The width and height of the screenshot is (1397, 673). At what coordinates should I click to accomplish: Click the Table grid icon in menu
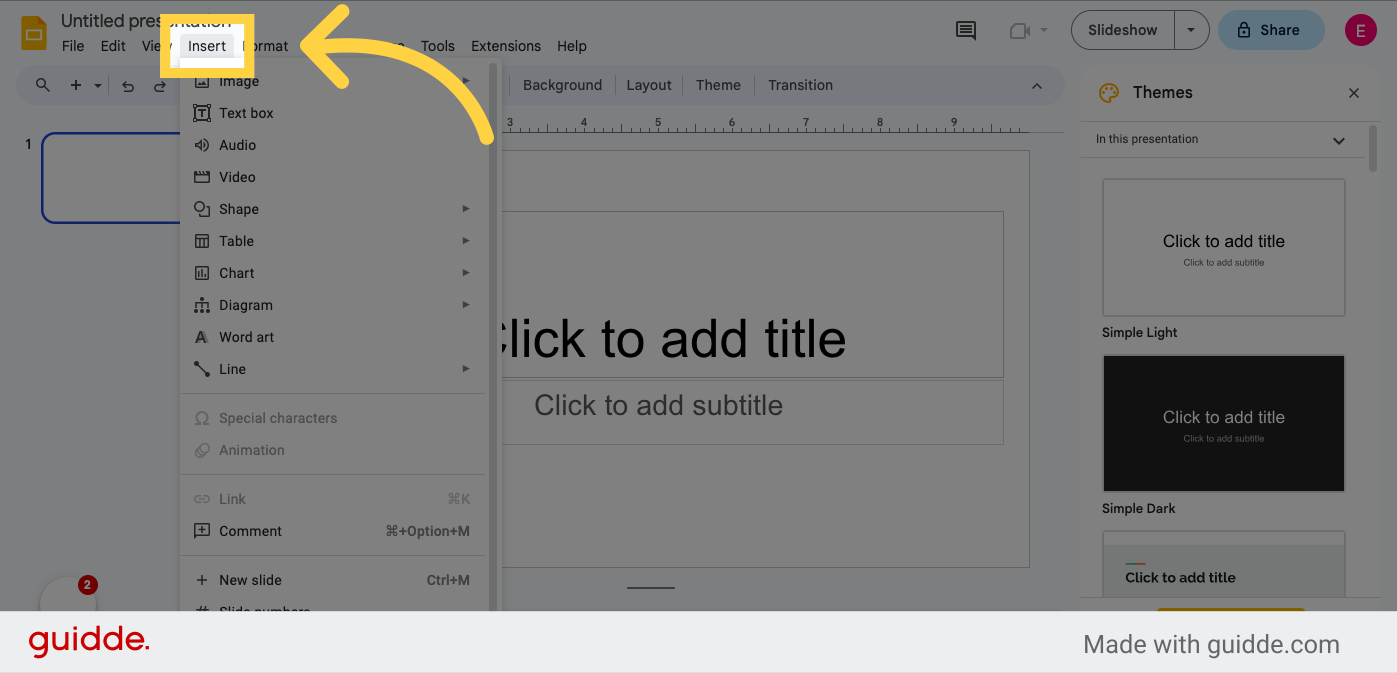pos(202,241)
